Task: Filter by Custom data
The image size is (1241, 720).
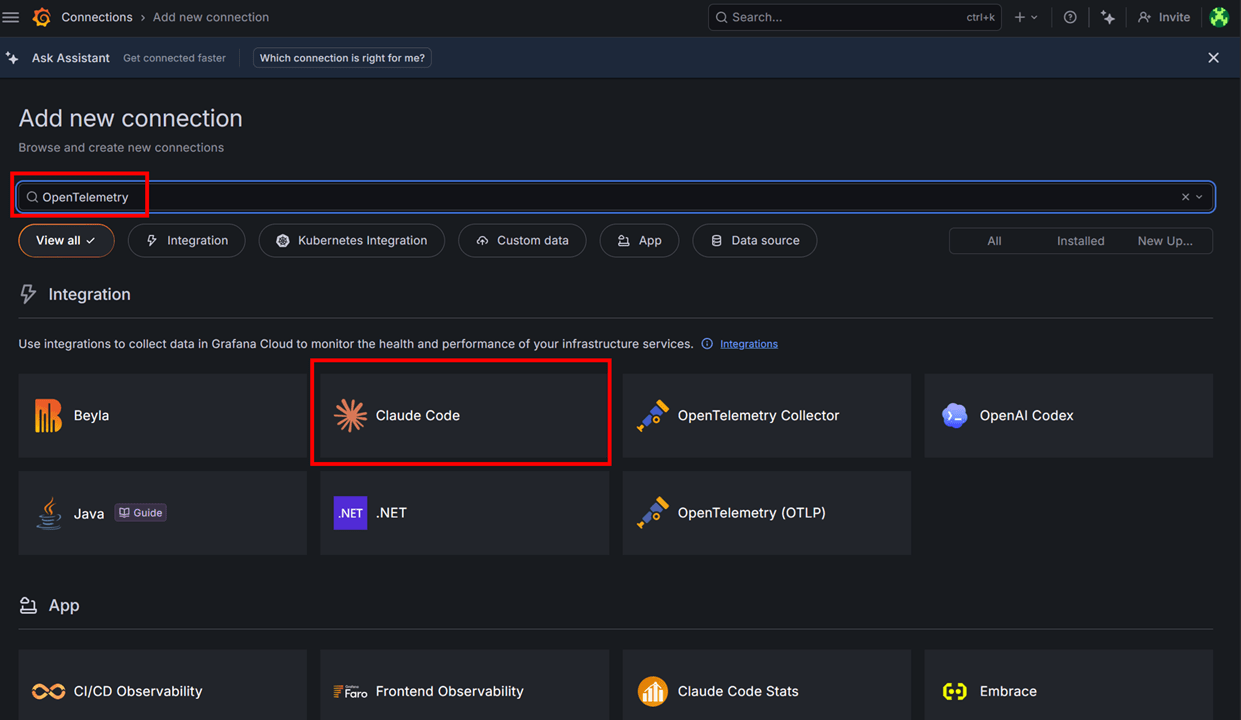Action: pos(522,240)
